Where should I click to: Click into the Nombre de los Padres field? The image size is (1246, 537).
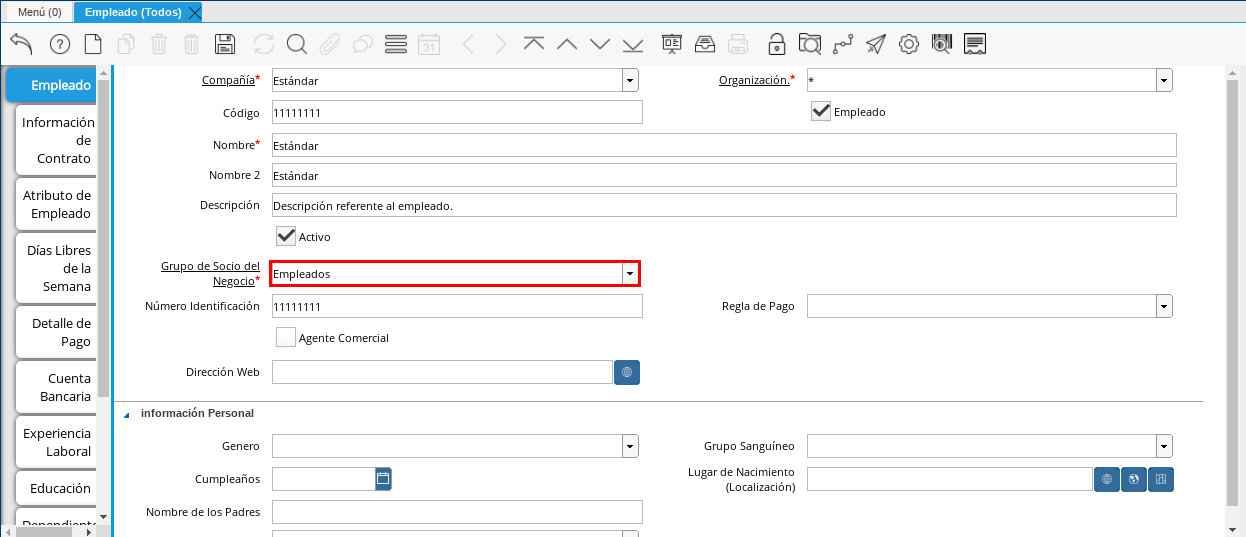pos(456,512)
